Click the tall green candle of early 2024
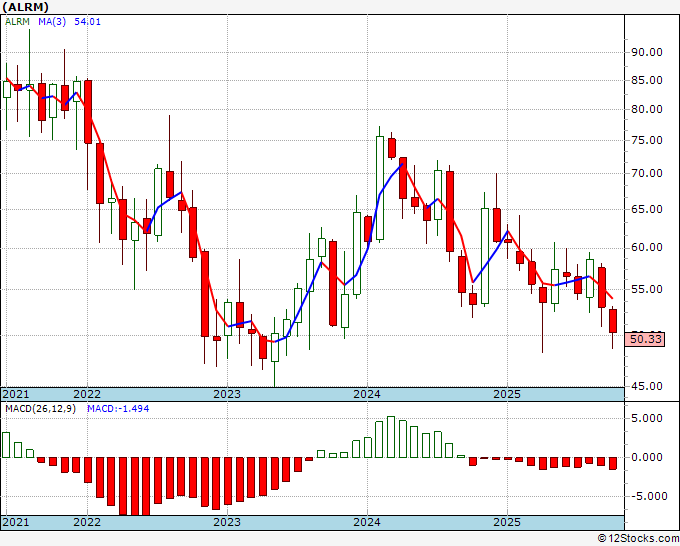 coord(380,188)
